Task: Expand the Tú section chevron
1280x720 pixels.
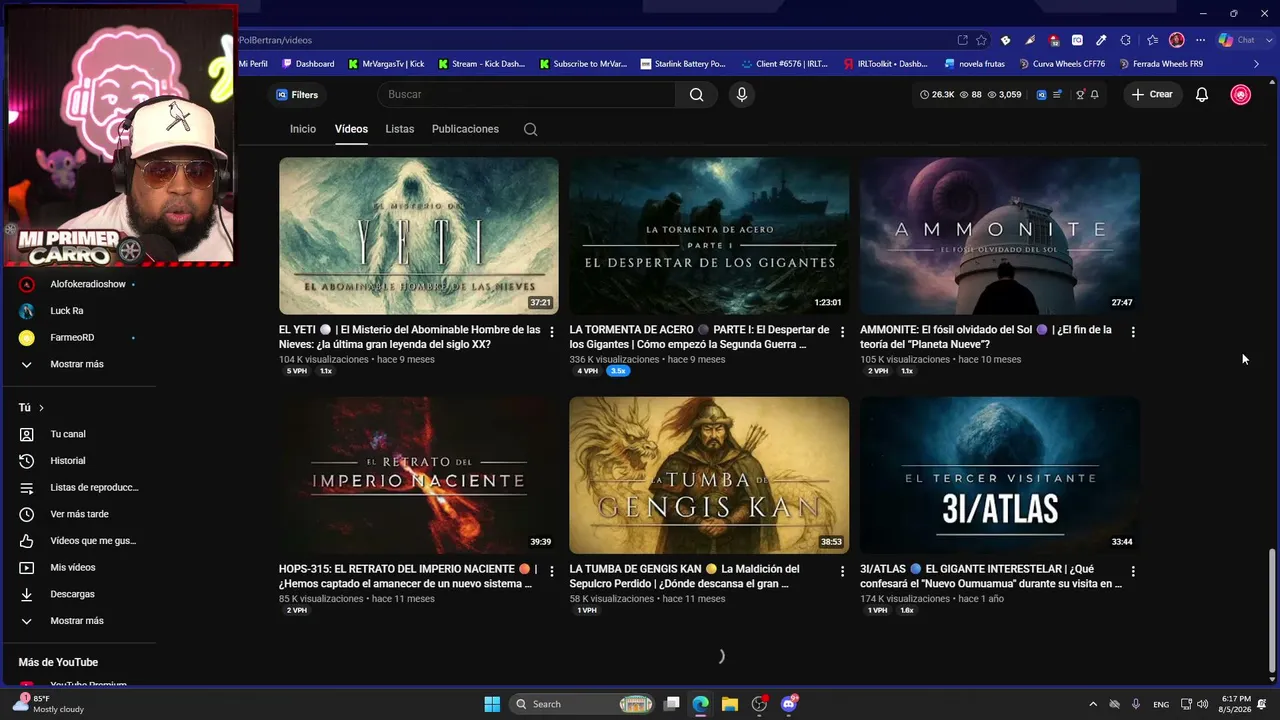Action: (x=41, y=408)
